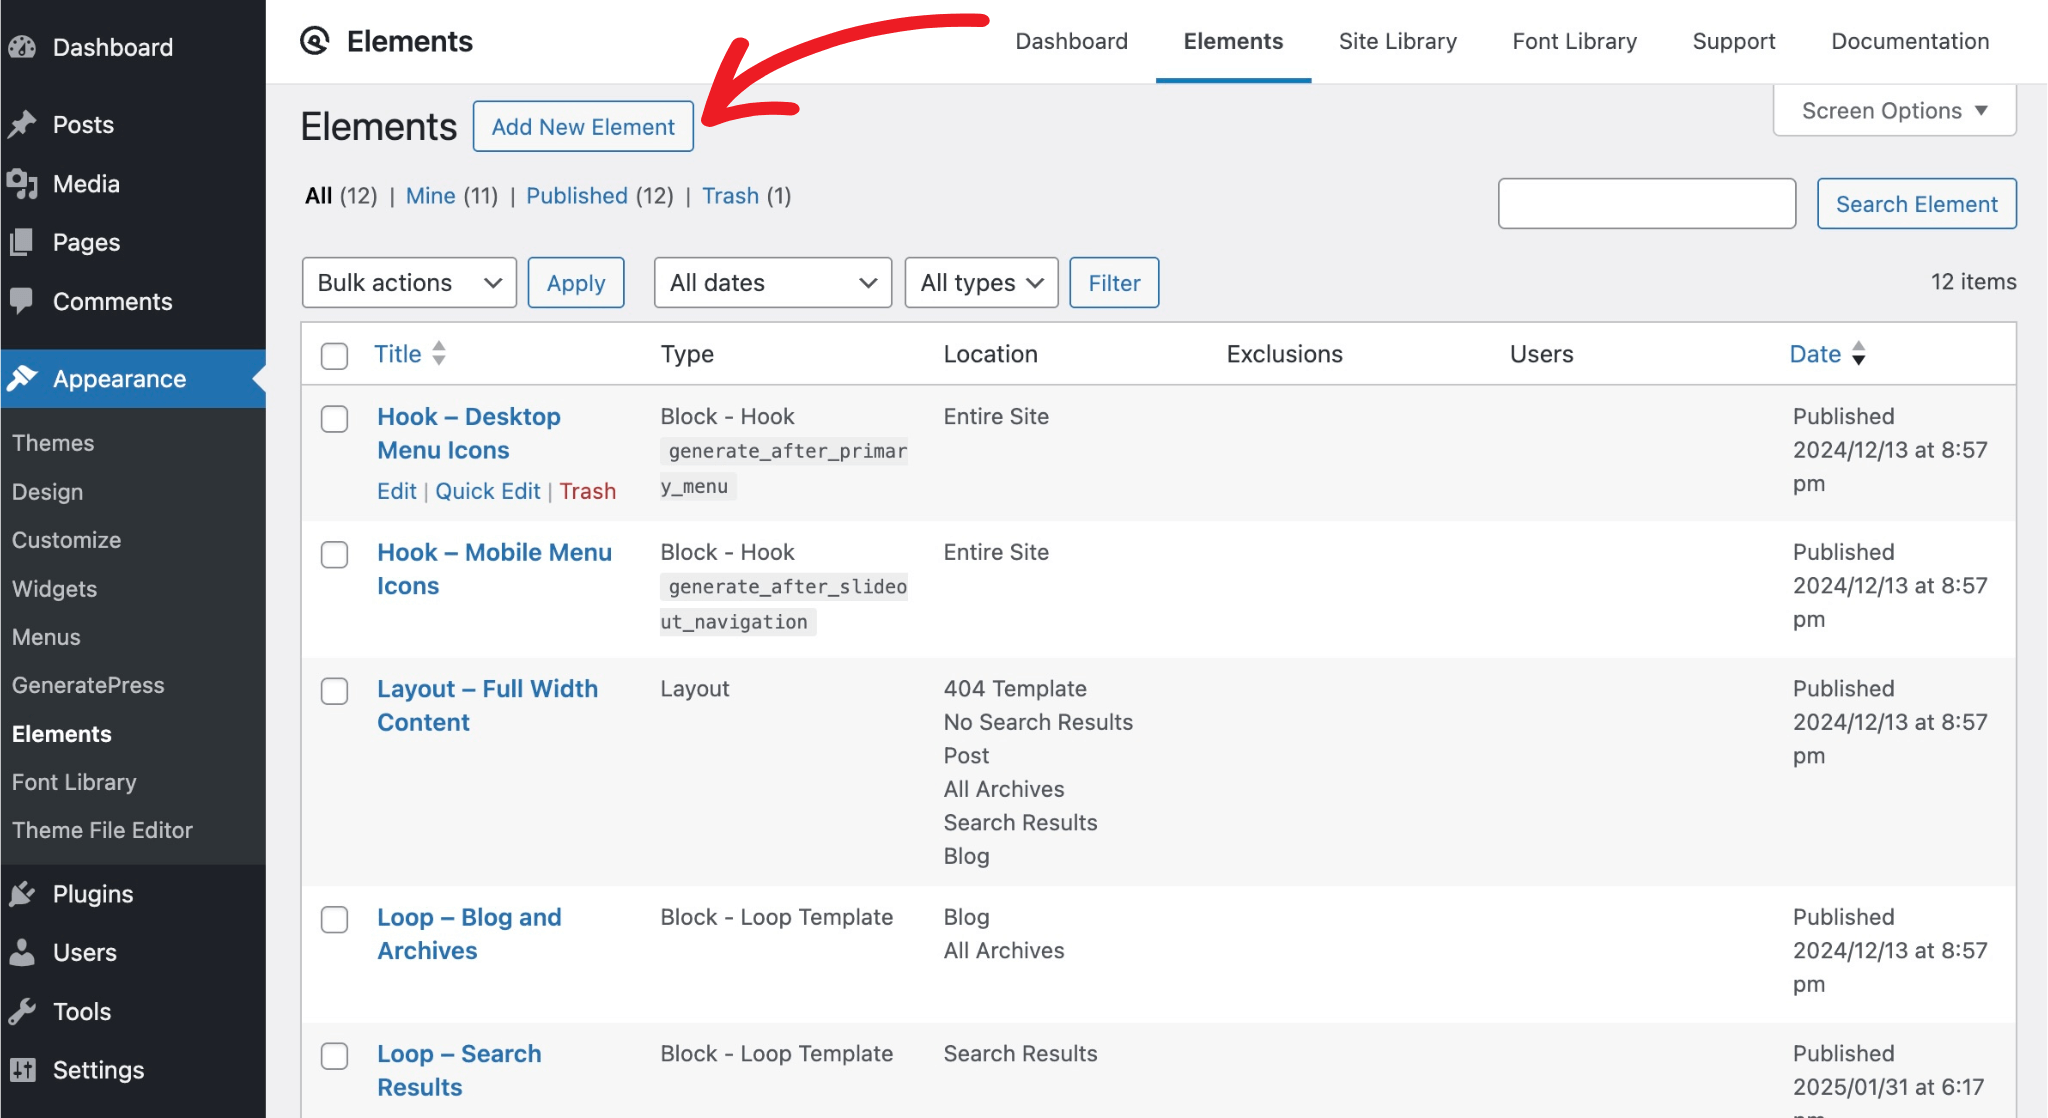The image size is (2048, 1118).
Task: Click the 404 Template location text
Action: pos(1015,688)
